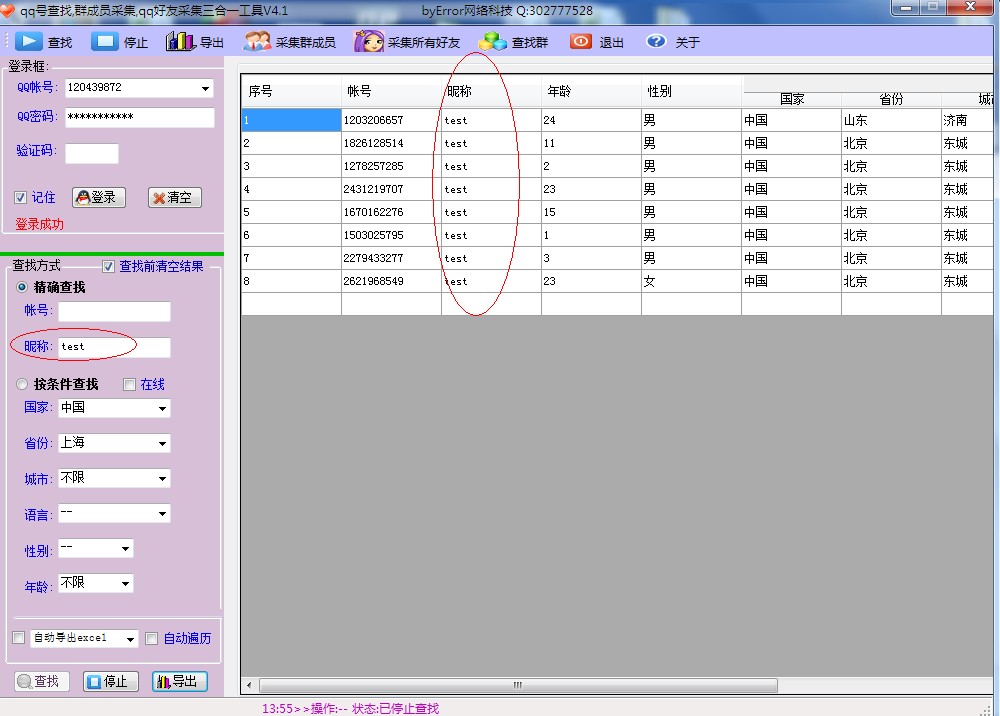Click the 查找 play icon in the toolbar
Screen dimensions: 1000x716
(28, 41)
